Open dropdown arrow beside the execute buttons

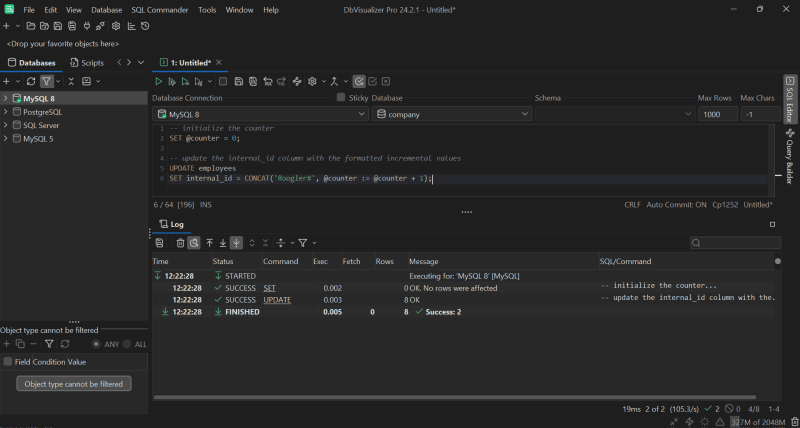point(210,81)
